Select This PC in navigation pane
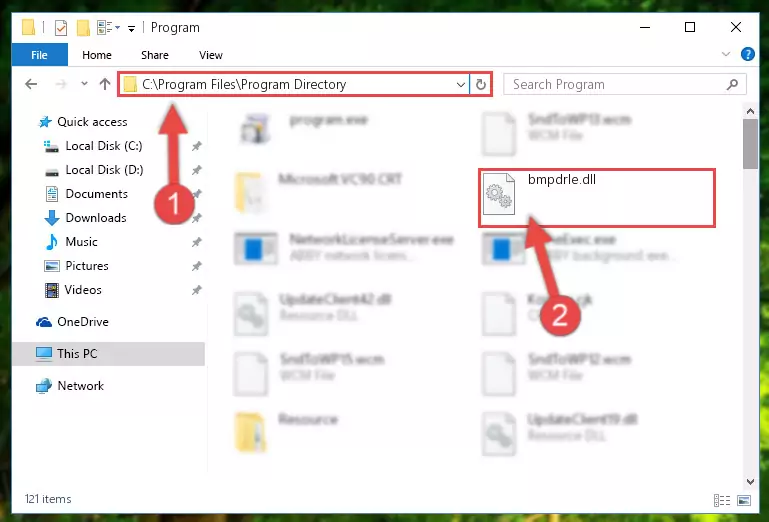Screen dimensions: 769x522 [77, 354]
